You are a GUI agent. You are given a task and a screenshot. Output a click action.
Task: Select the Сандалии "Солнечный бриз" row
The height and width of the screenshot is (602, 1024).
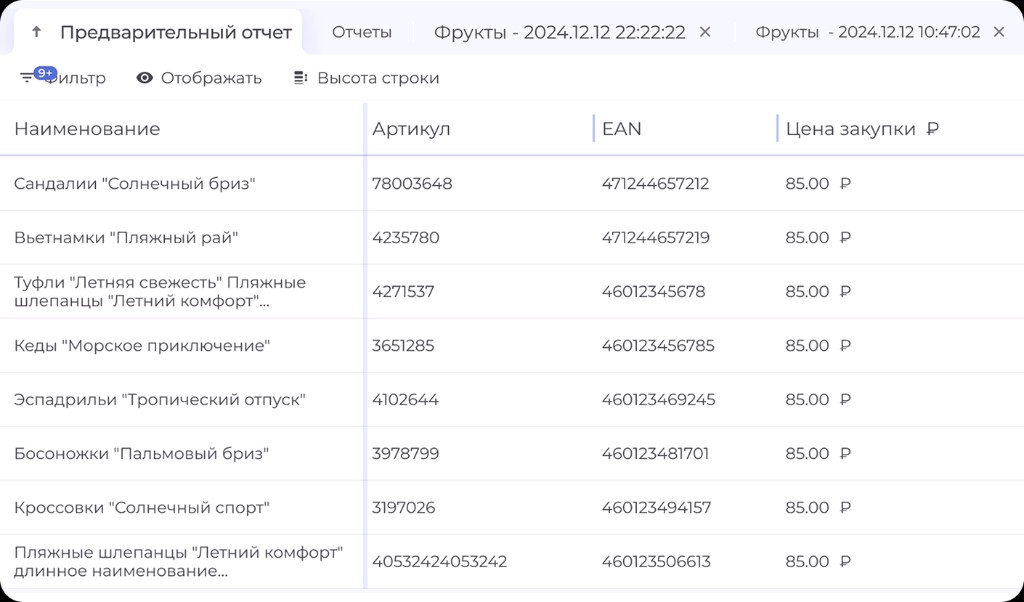[135, 184]
